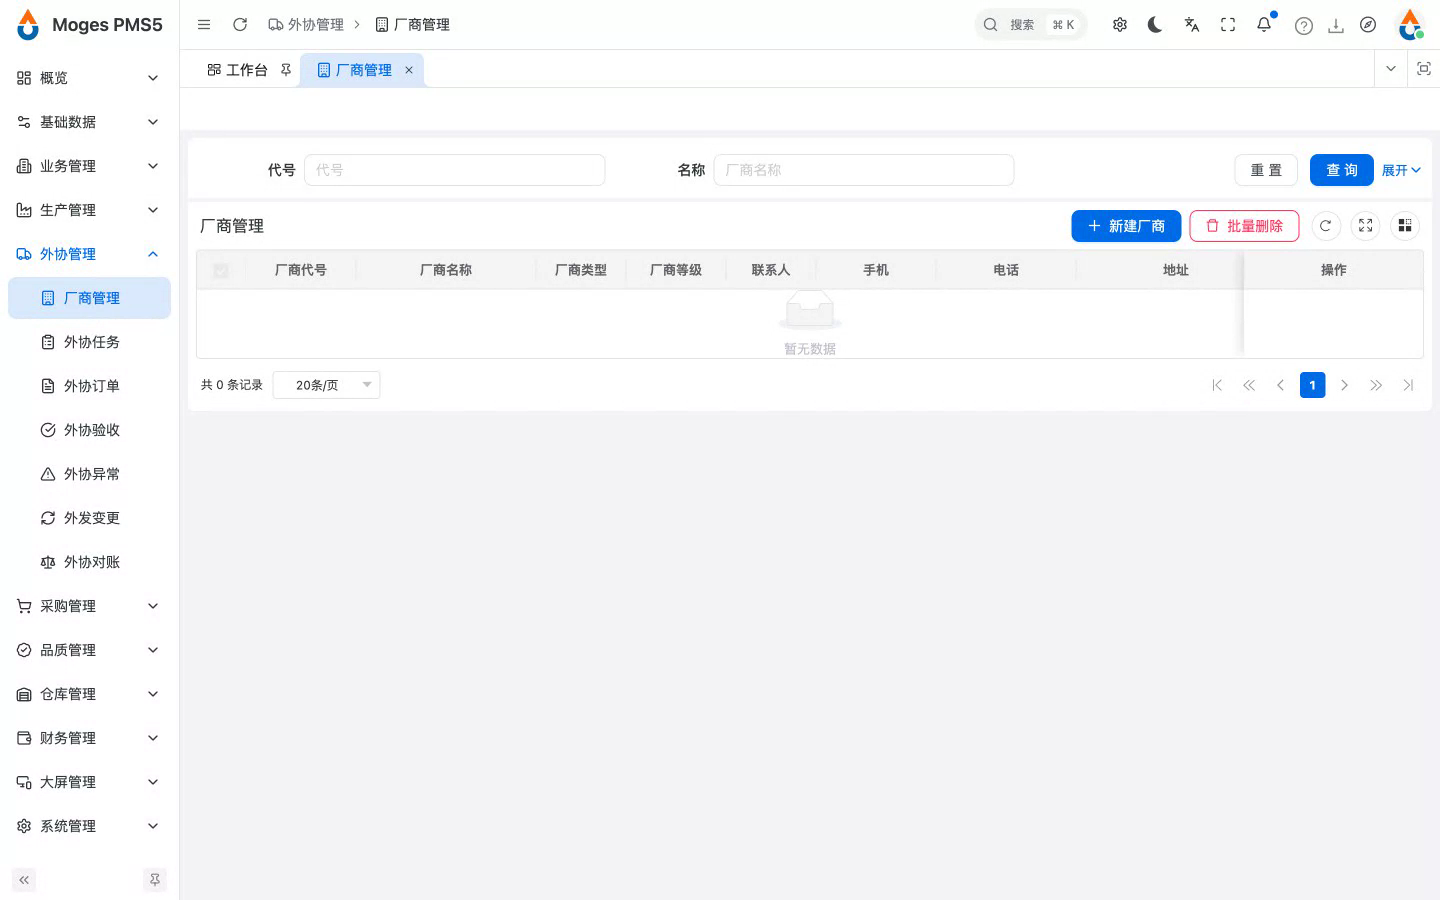Viewport: 1440px width, 900px height.
Task: Expand the 基础数据 menu group
Action: point(89,122)
